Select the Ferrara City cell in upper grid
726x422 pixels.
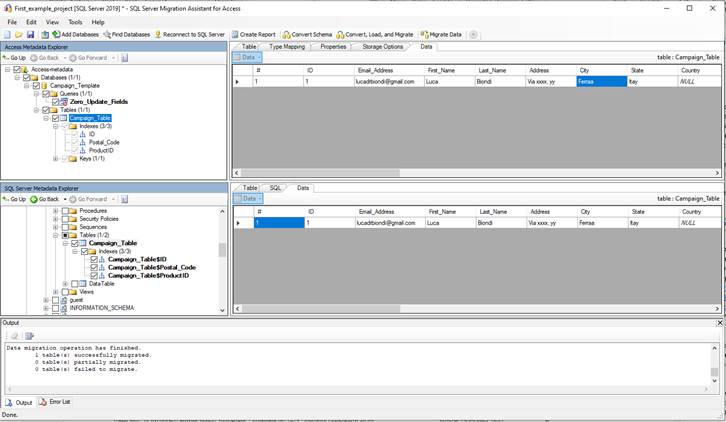(x=601, y=82)
